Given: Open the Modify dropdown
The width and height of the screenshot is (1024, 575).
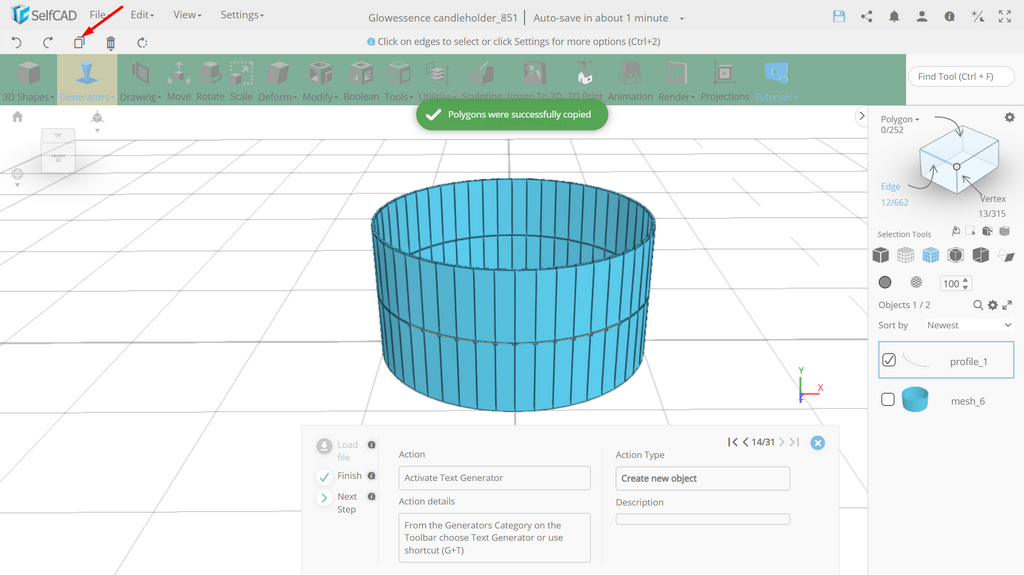Looking at the screenshot, I should 320,81.
